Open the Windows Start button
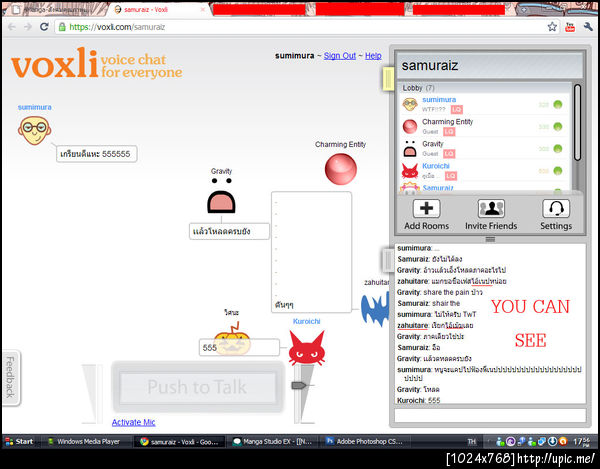The image size is (600, 469). (19, 441)
